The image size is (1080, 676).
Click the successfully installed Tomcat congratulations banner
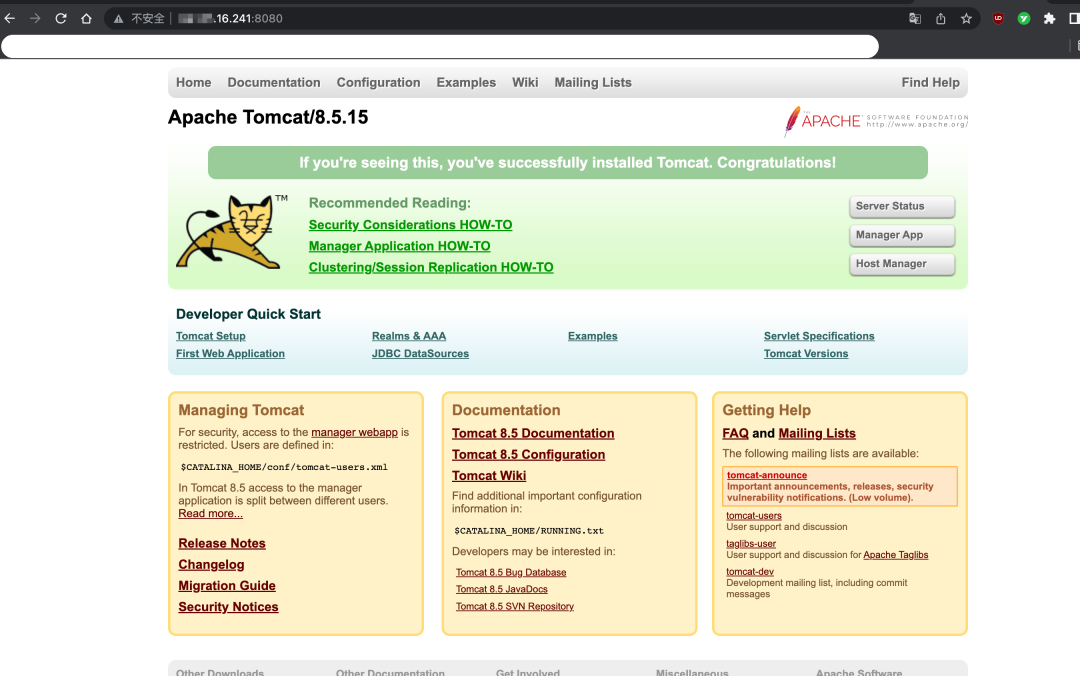(x=568, y=163)
